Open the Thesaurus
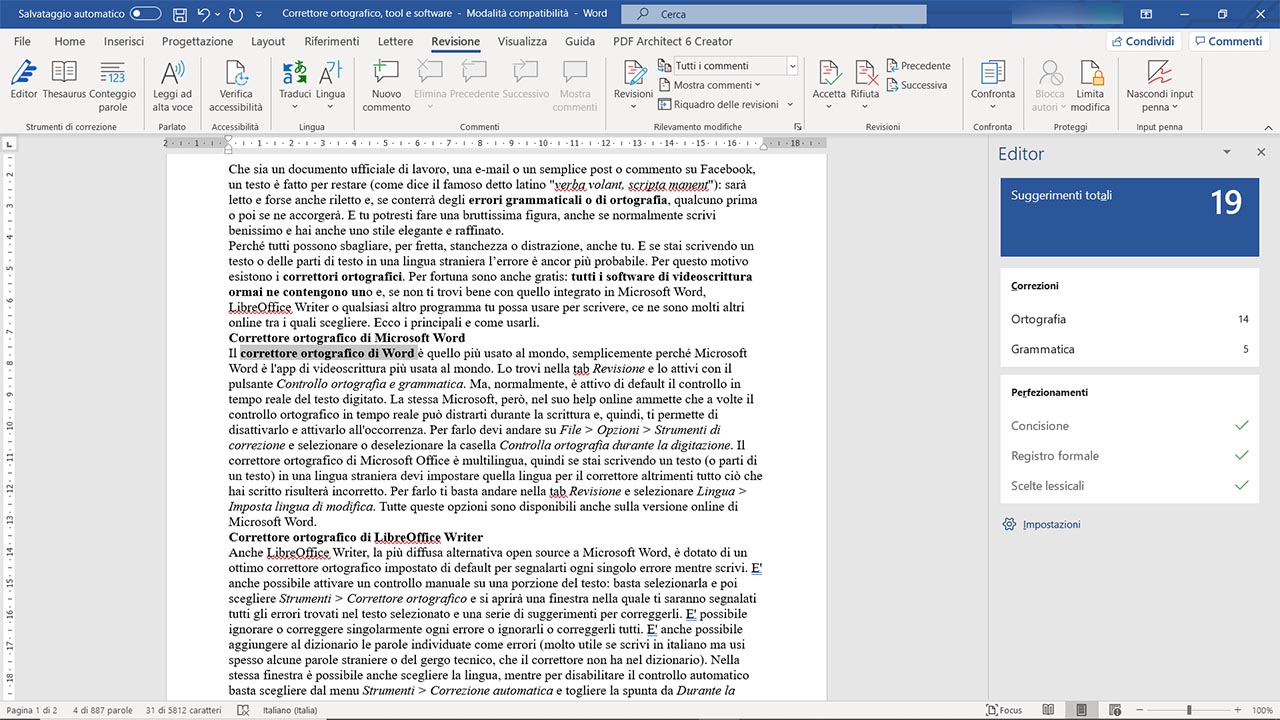Viewport: 1280px width, 720px height. 64,80
